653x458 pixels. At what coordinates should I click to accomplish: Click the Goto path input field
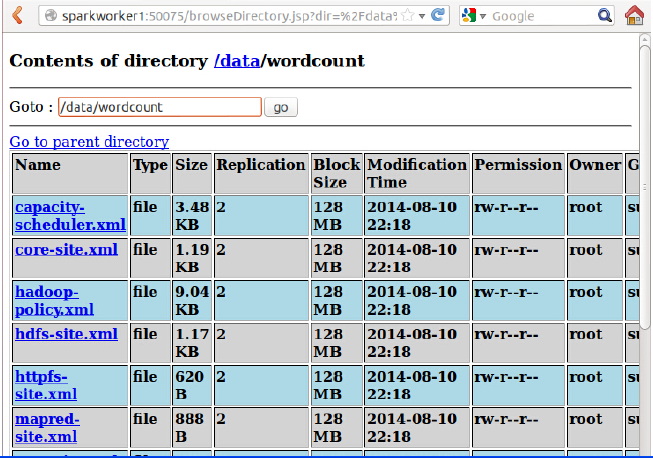click(x=160, y=107)
